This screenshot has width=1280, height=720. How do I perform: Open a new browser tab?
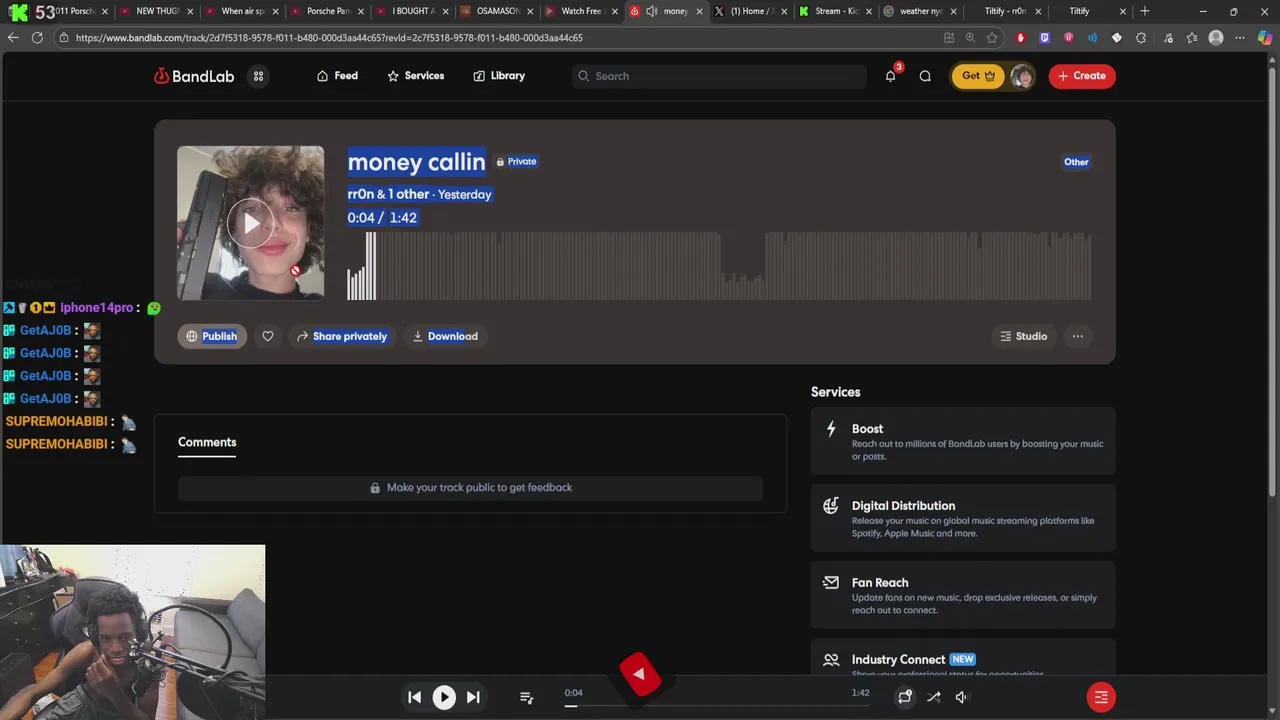(1144, 11)
